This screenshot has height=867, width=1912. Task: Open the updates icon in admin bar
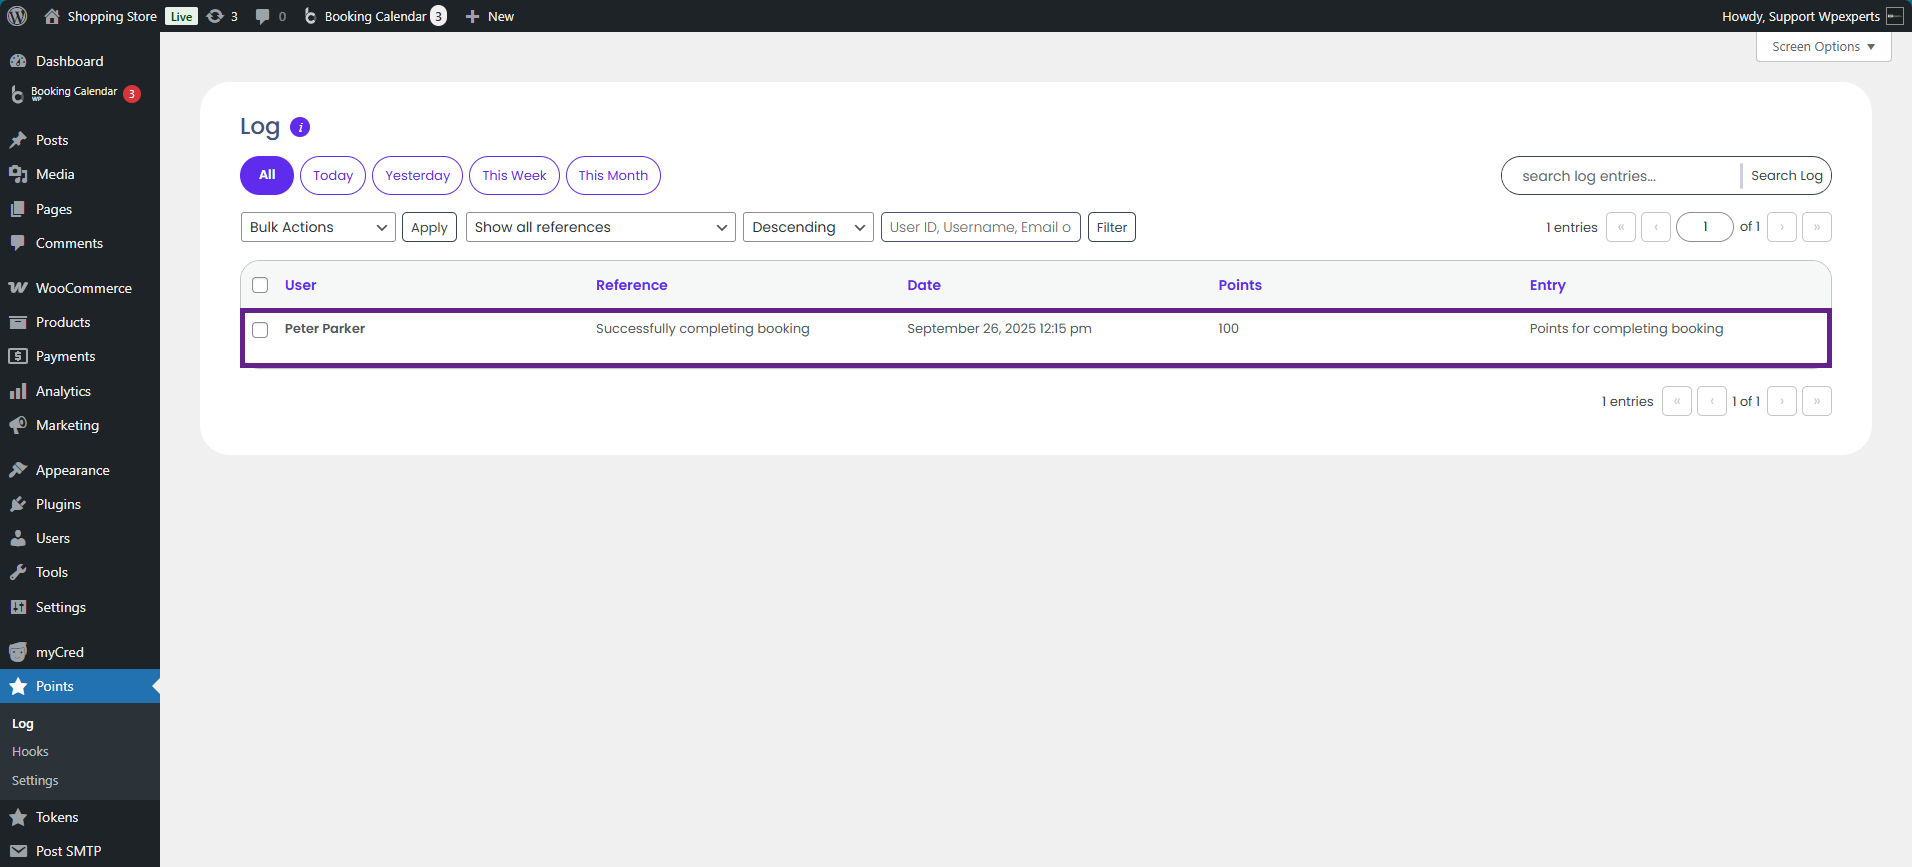click(x=221, y=16)
